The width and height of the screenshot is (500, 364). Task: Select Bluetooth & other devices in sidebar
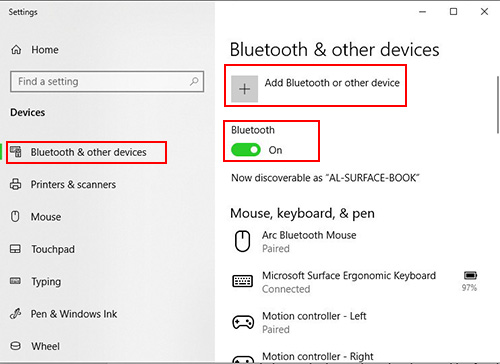point(86,152)
